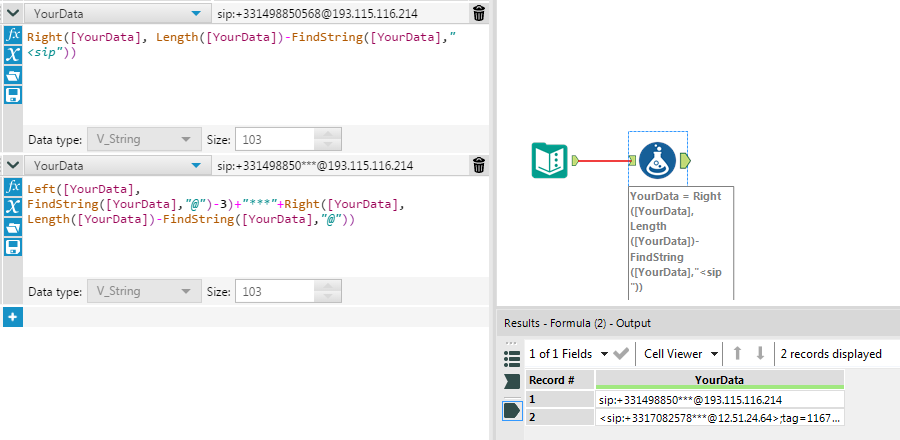Move to previous record with up arrow
Image resolution: width=900 pixels, height=440 pixels.
pyautogui.click(x=738, y=354)
